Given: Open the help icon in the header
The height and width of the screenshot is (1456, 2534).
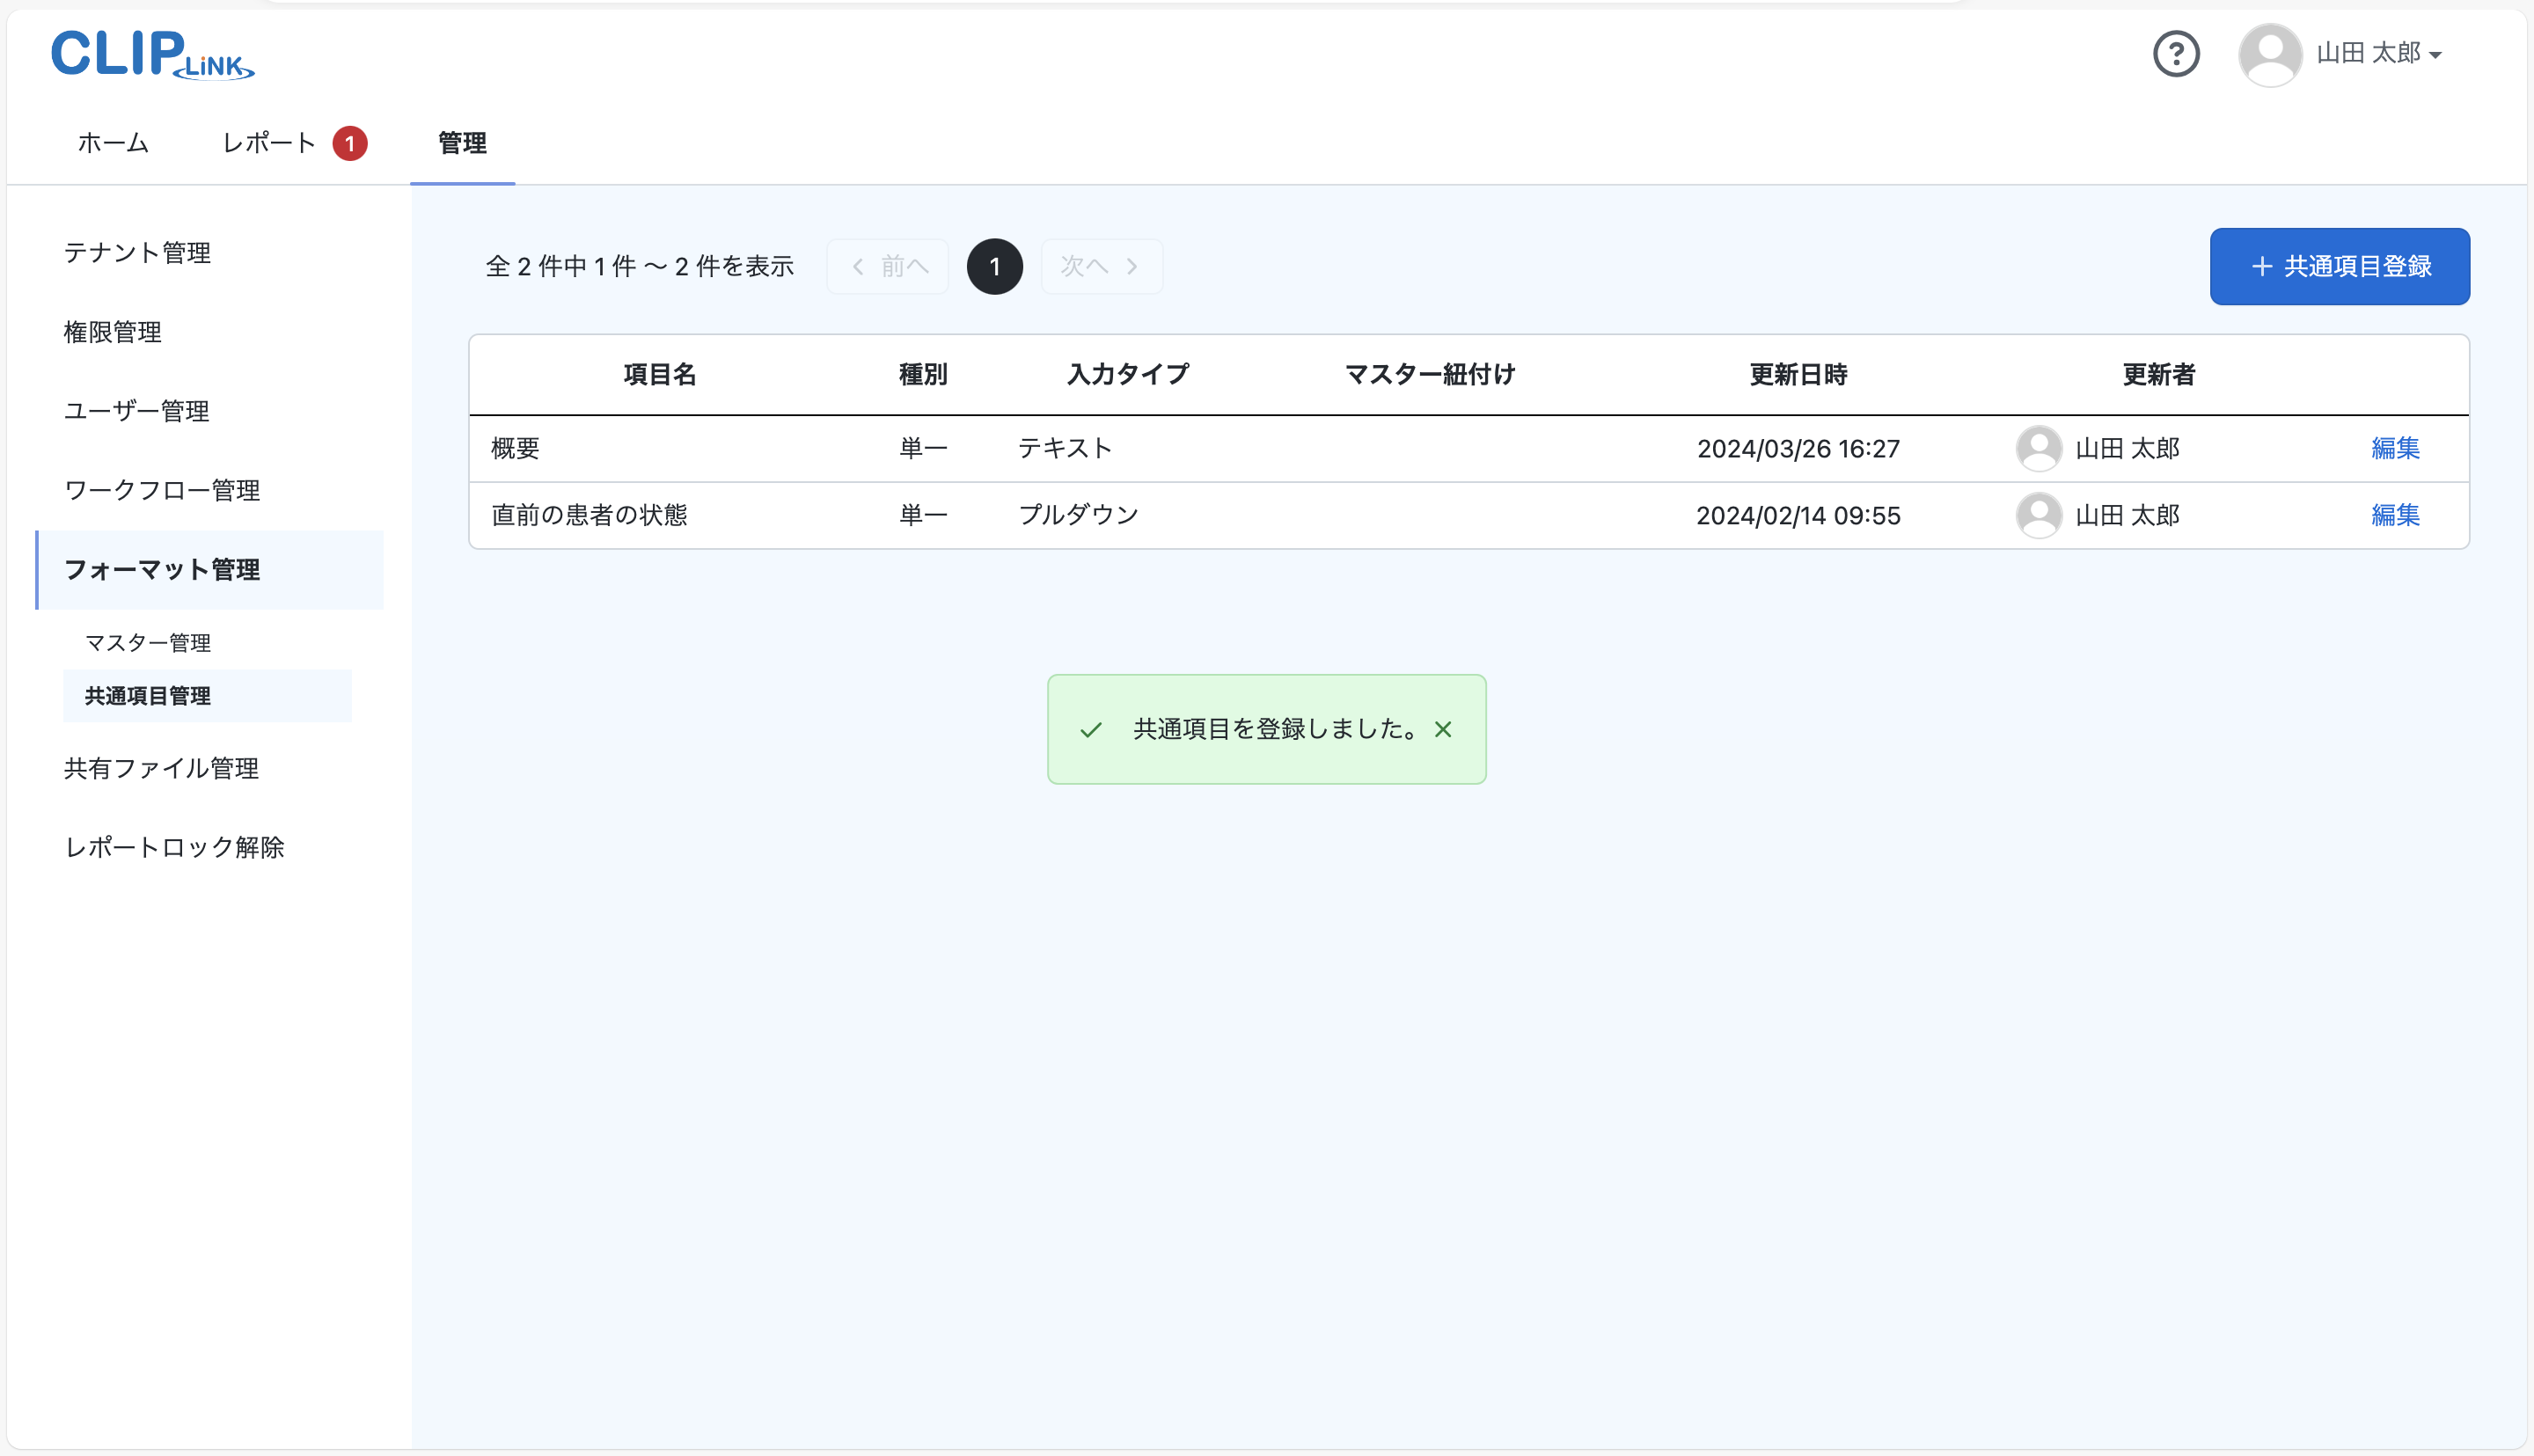Looking at the screenshot, I should tap(2177, 54).
